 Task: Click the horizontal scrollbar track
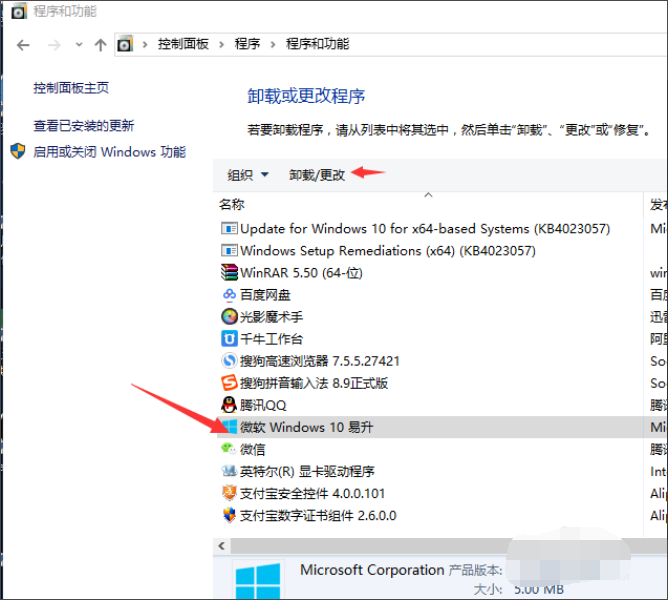pyautogui.click(x=449, y=546)
